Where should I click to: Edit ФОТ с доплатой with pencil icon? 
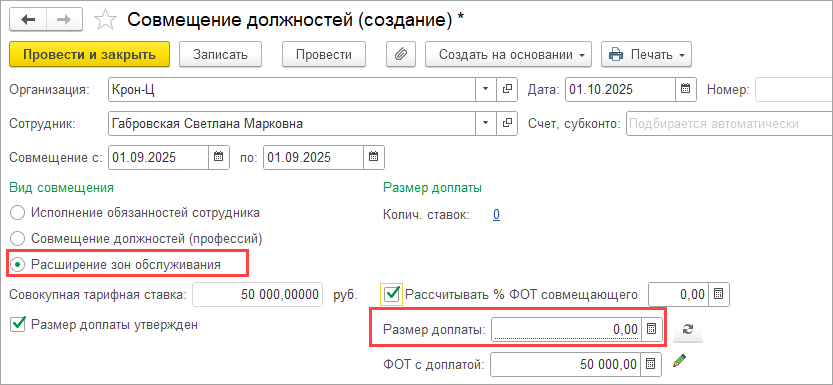pos(678,362)
